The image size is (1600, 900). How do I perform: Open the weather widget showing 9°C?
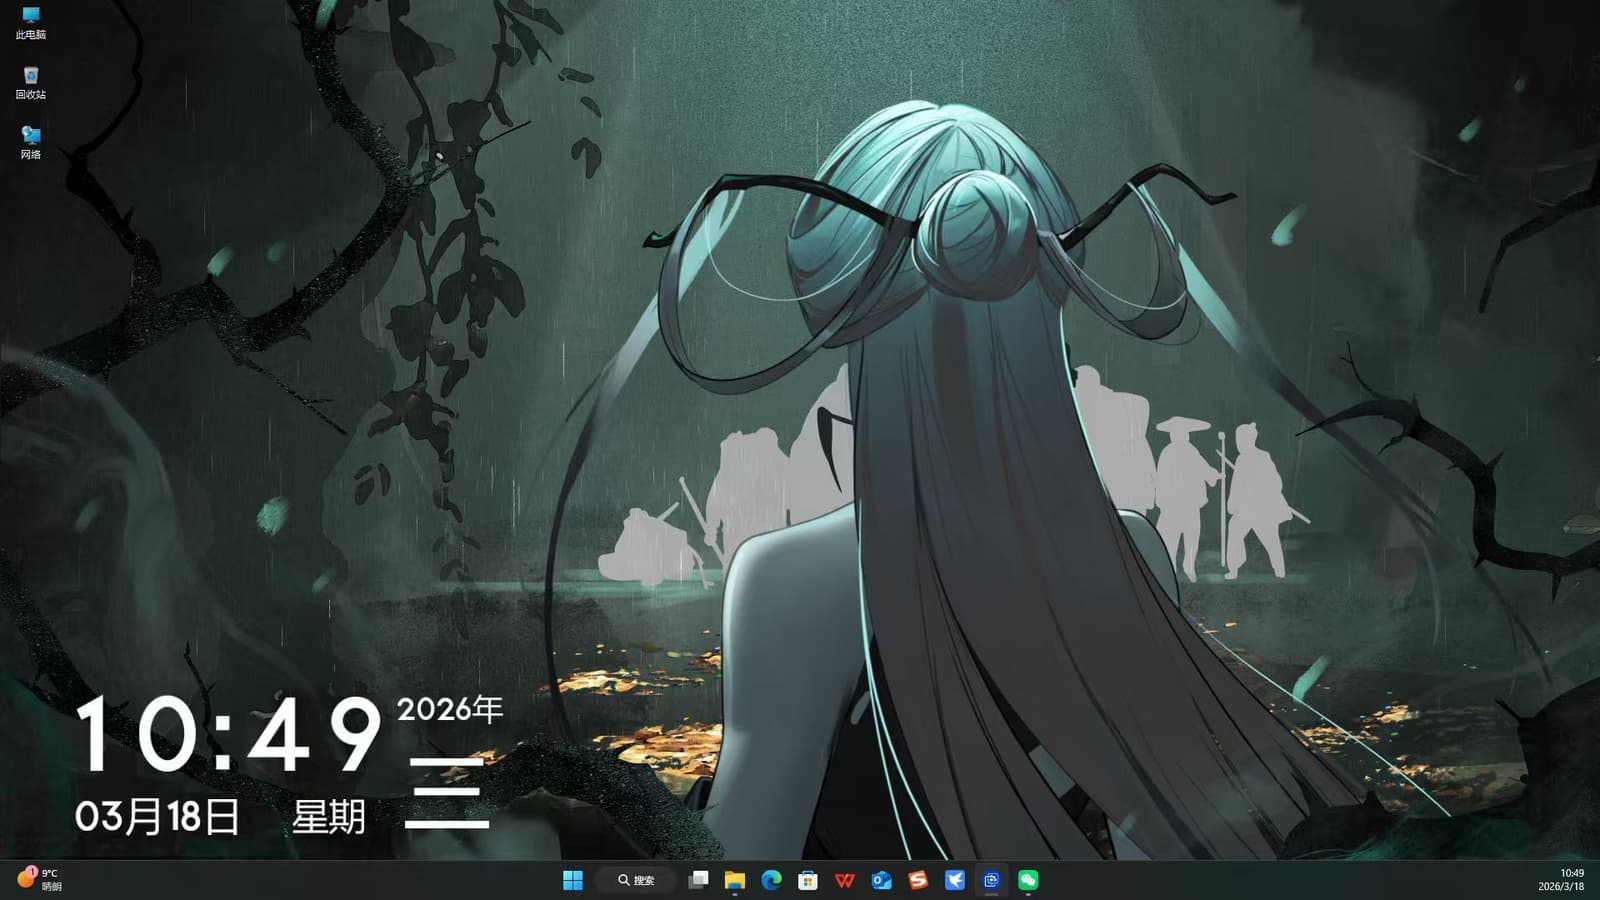(40, 880)
